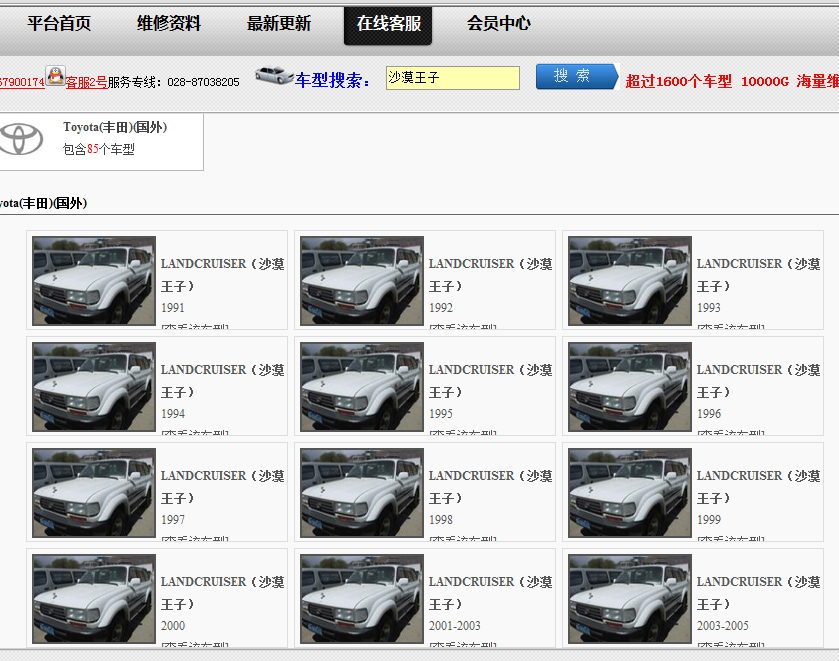Select the year text 1991

[173, 308]
